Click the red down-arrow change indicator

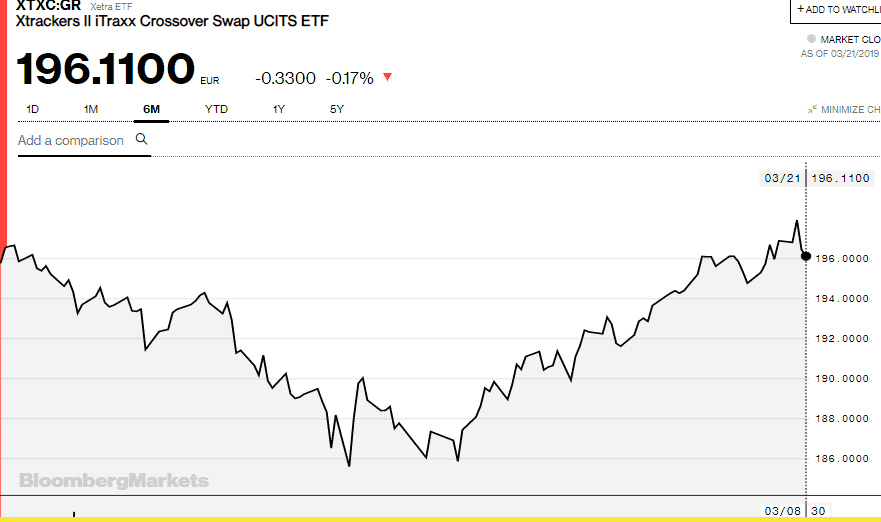point(387,78)
